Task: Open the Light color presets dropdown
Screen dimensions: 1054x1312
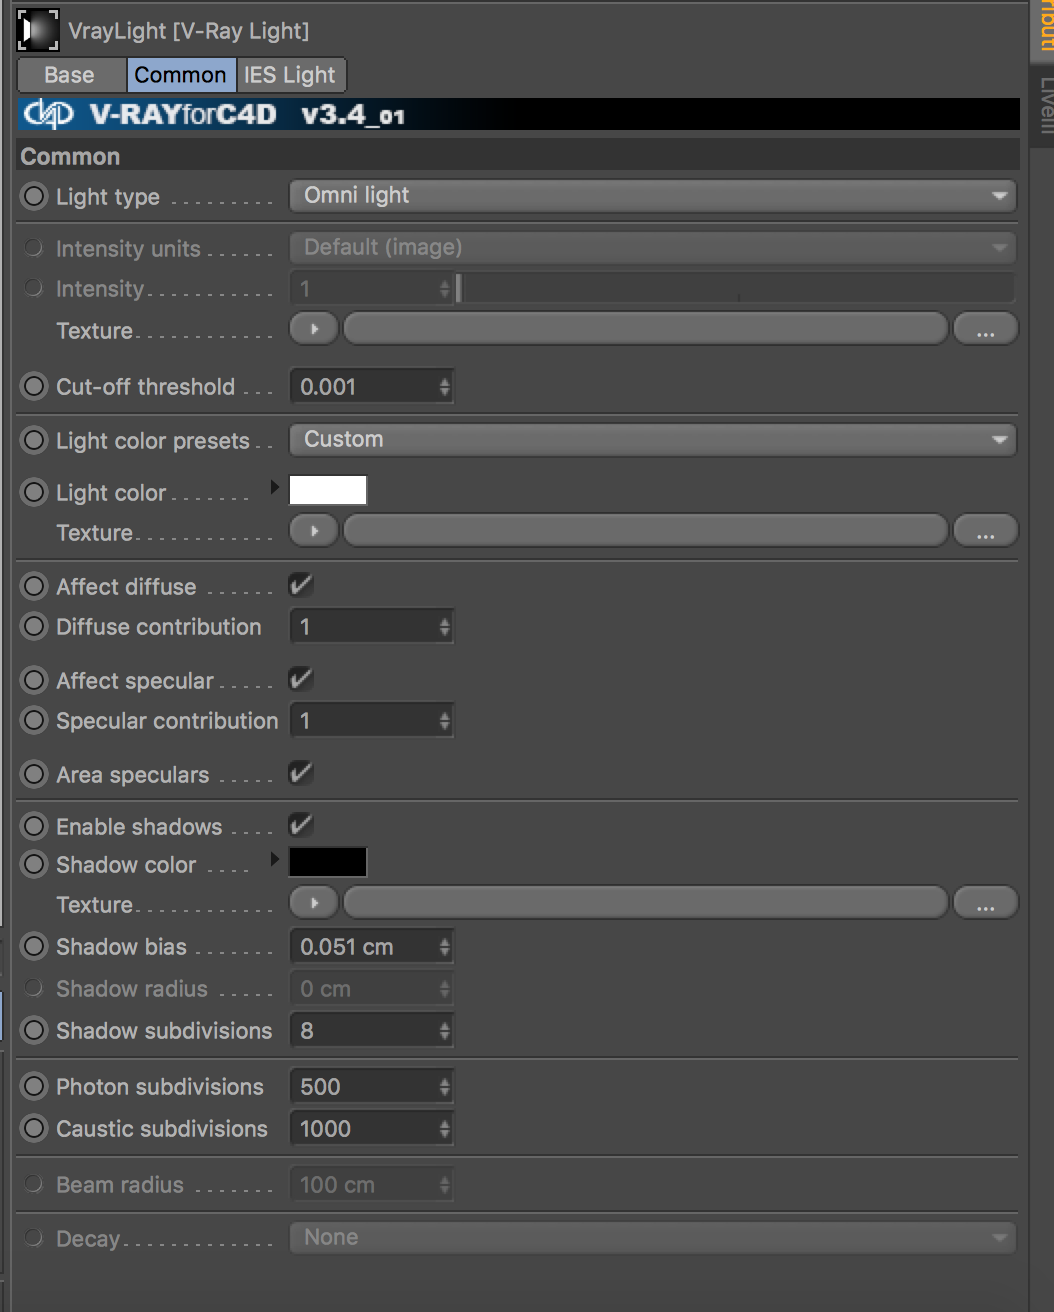Action: click(x=653, y=440)
